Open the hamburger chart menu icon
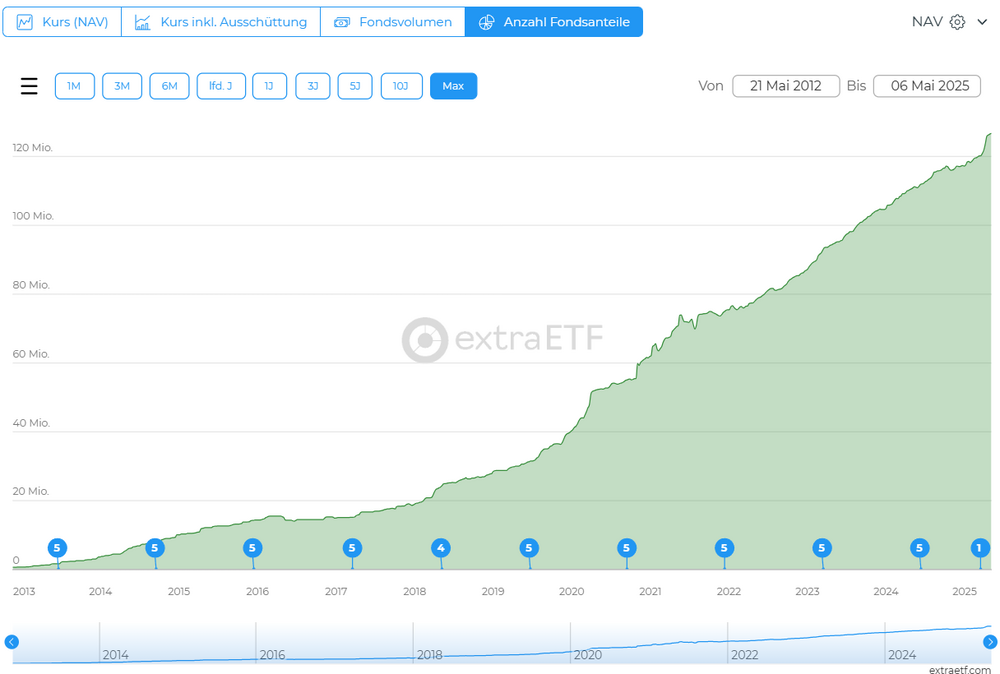Screen dimensions: 1000x674 click(29, 86)
